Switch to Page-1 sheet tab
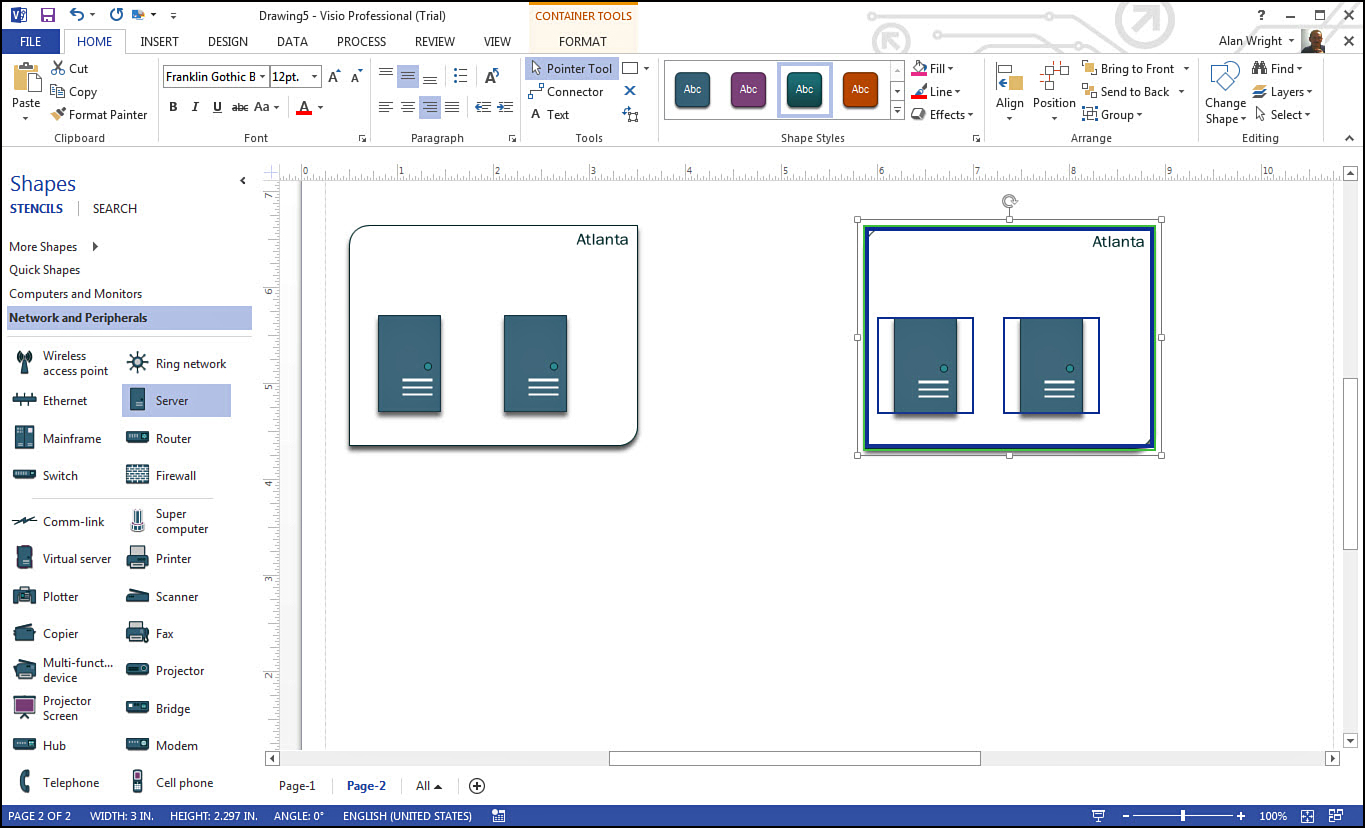This screenshot has width=1365, height=828. (x=297, y=786)
